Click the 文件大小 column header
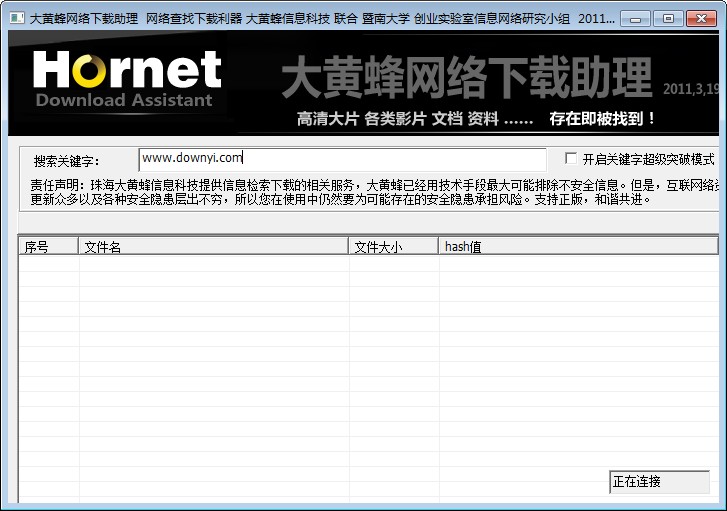 coord(394,246)
